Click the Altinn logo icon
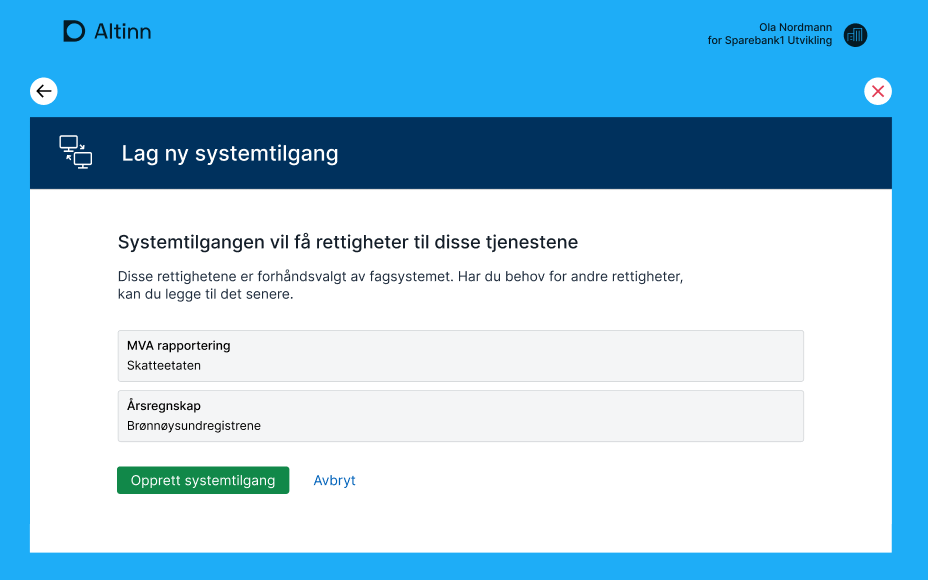928x580 pixels. click(74, 32)
